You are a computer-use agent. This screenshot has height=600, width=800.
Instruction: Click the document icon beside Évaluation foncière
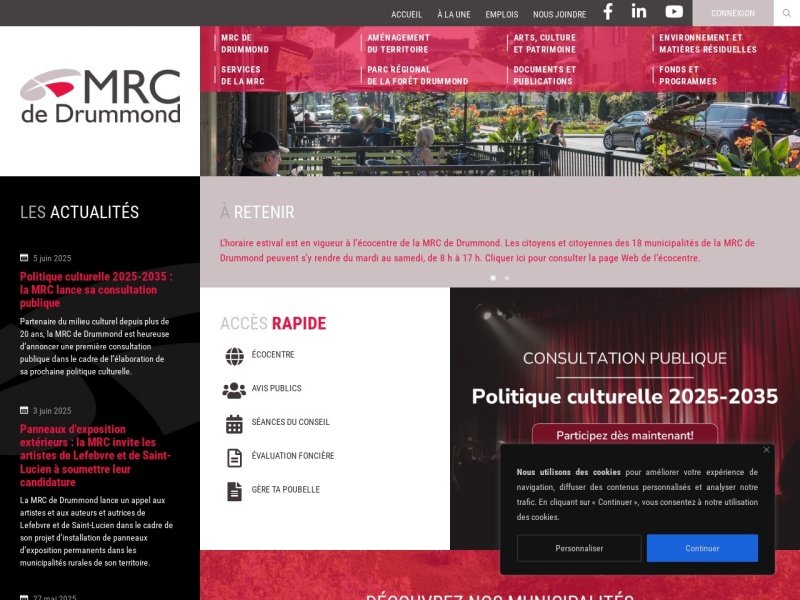coord(234,458)
